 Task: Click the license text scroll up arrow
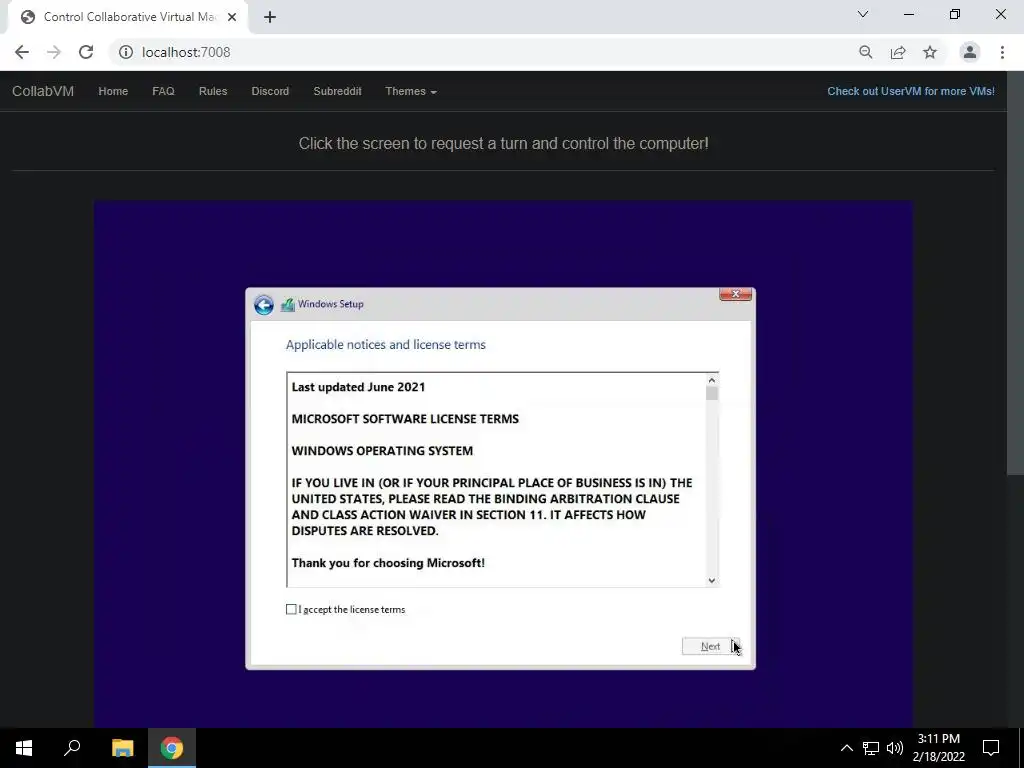click(x=712, y=380)
